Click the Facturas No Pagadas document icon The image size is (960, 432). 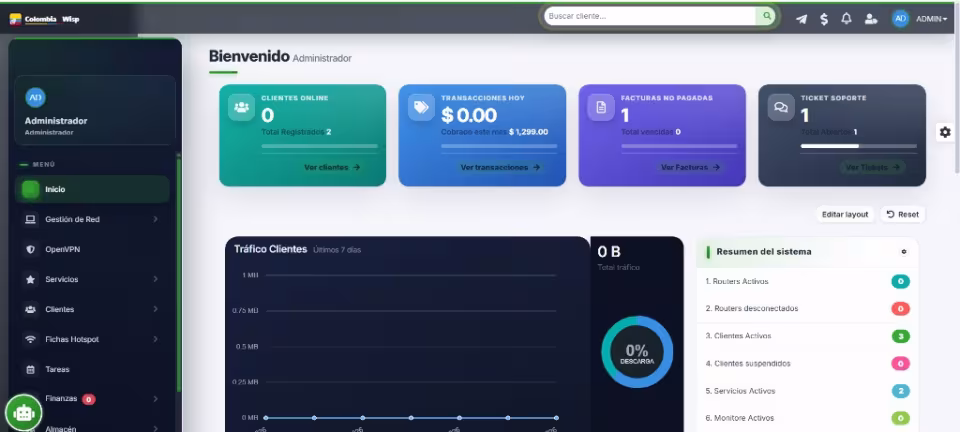click(x=601, y=108)
